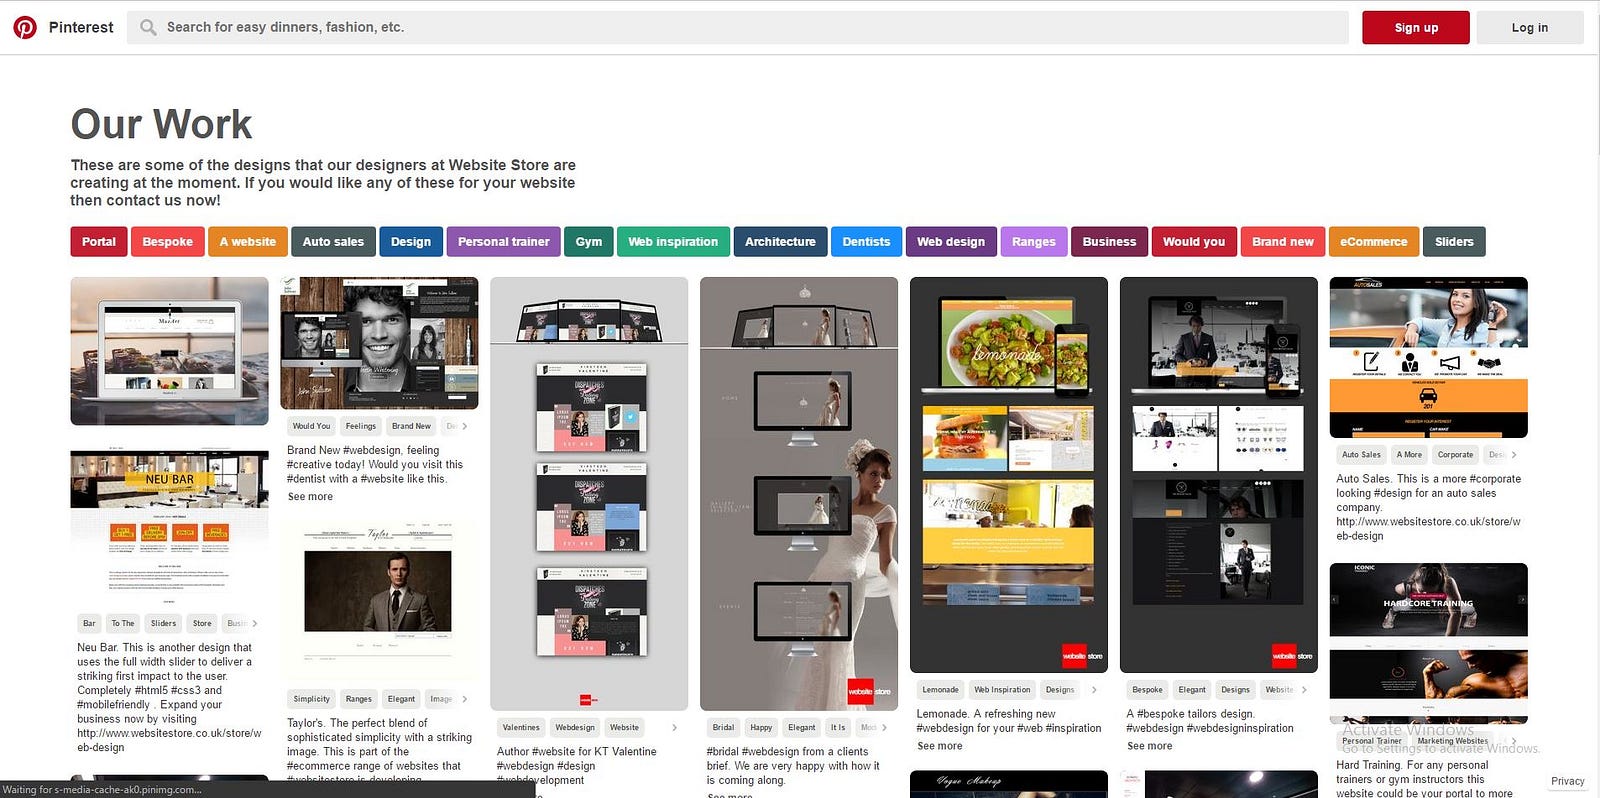Select the large Bespoke category chip under the description
The width and height of the screenshot is (1600, 798).
(167, 241)
